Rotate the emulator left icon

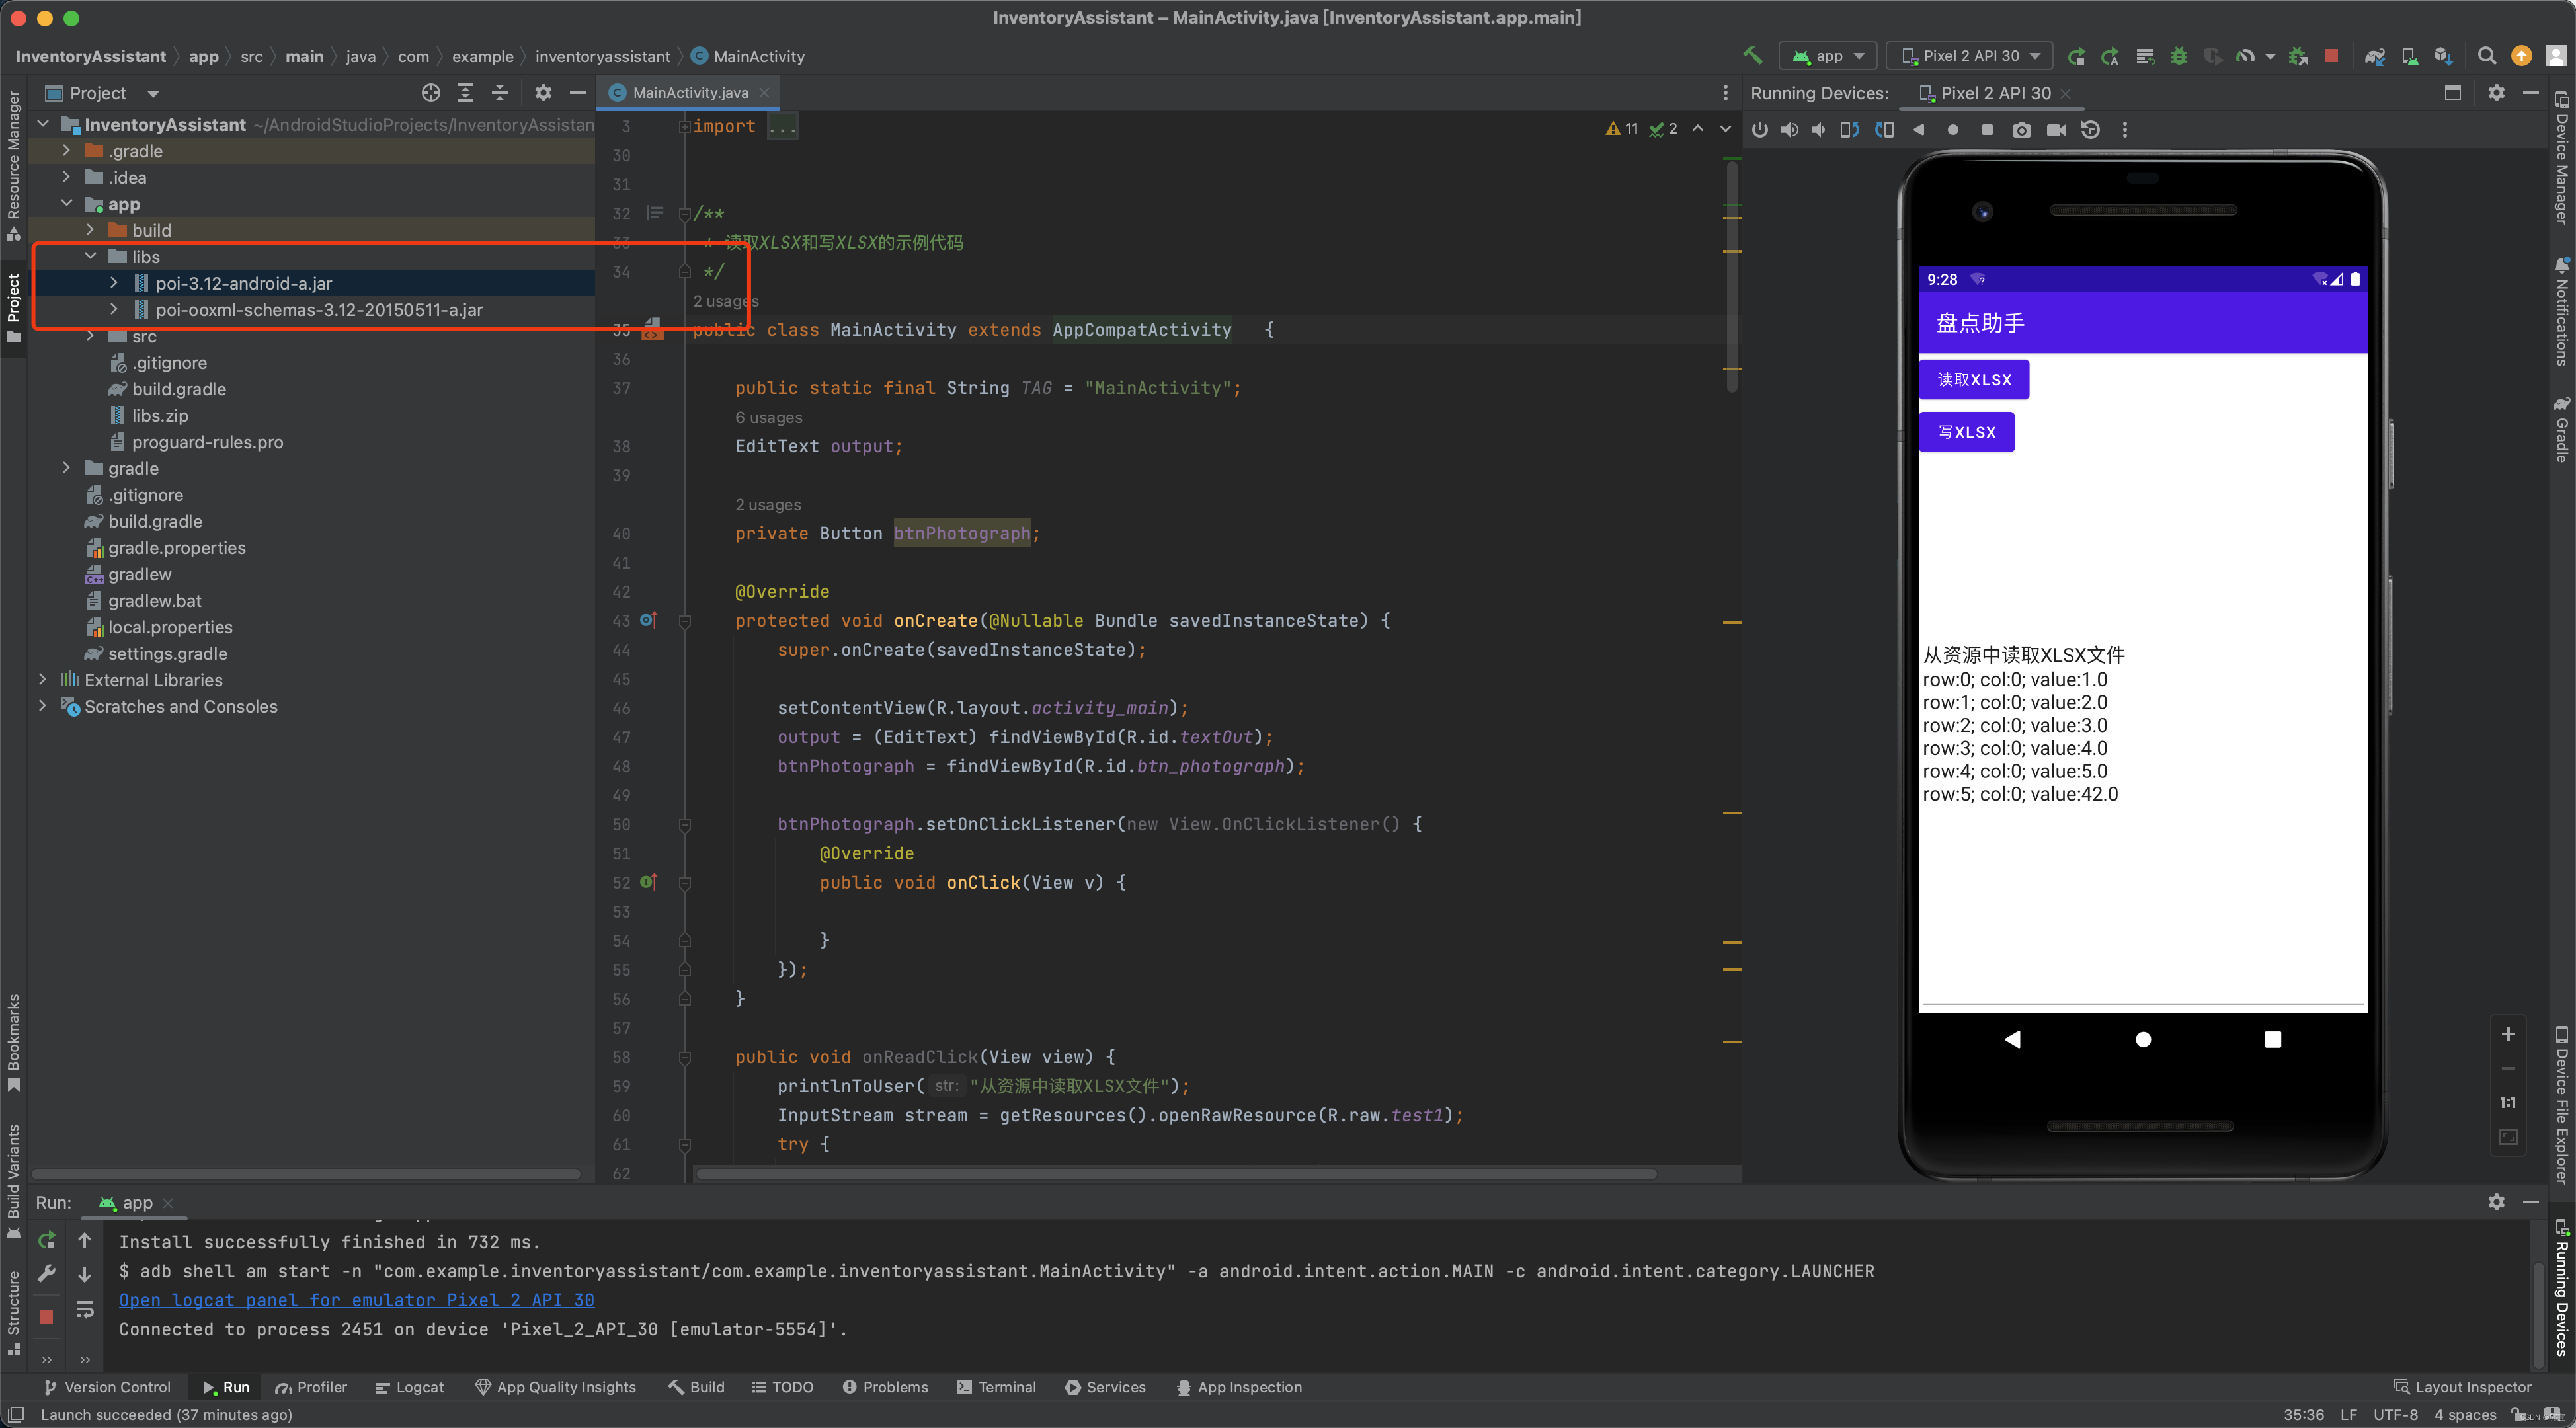point(1849,130)
